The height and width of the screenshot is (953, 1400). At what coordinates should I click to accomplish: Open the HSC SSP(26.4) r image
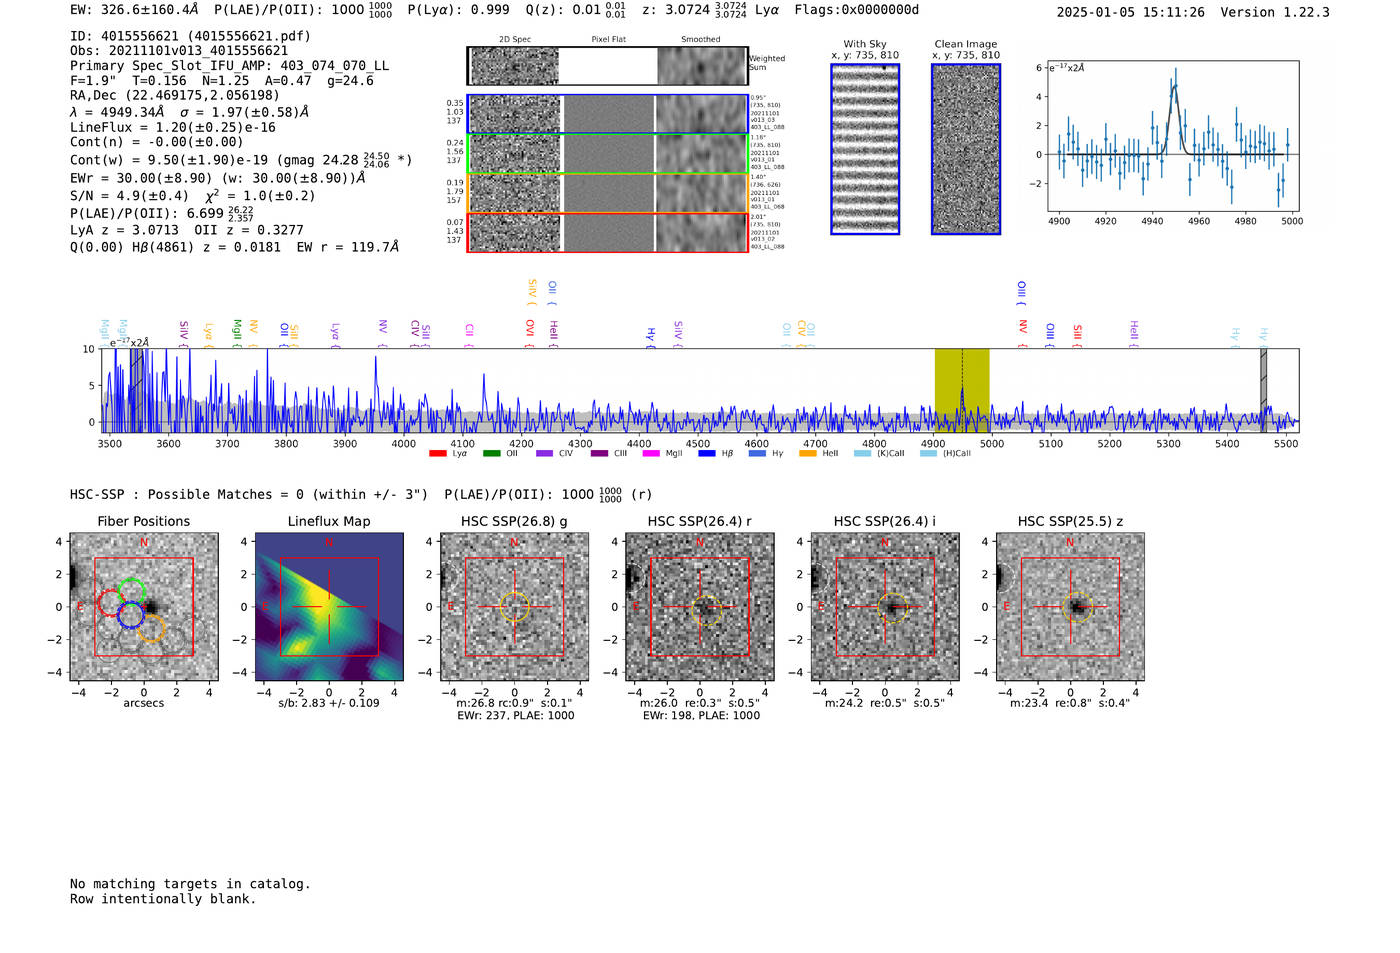pyautogui.click(x=700, y=607)
